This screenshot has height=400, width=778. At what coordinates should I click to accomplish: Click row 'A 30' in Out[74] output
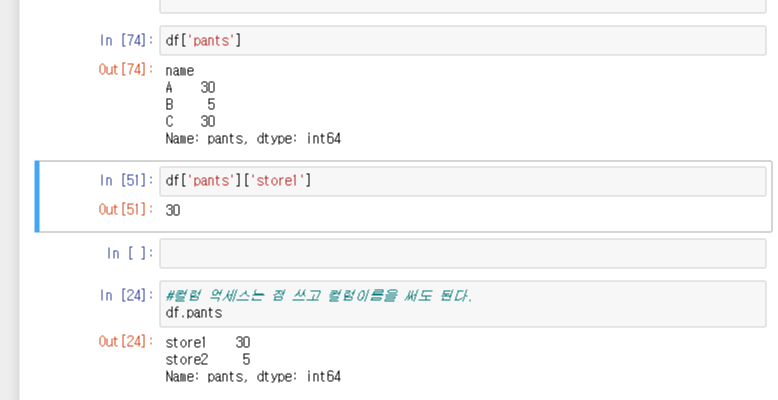click(191, 88)
